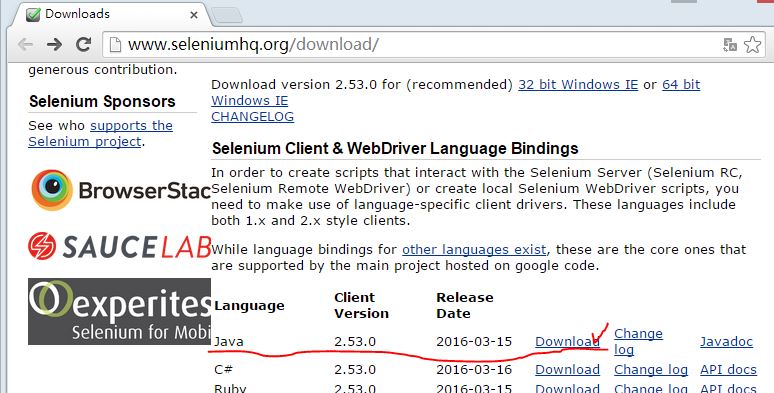Viewport: 774px width, 393px height.
Task: Click the Java release date 2016-03-15
Action: coord(474,342)
